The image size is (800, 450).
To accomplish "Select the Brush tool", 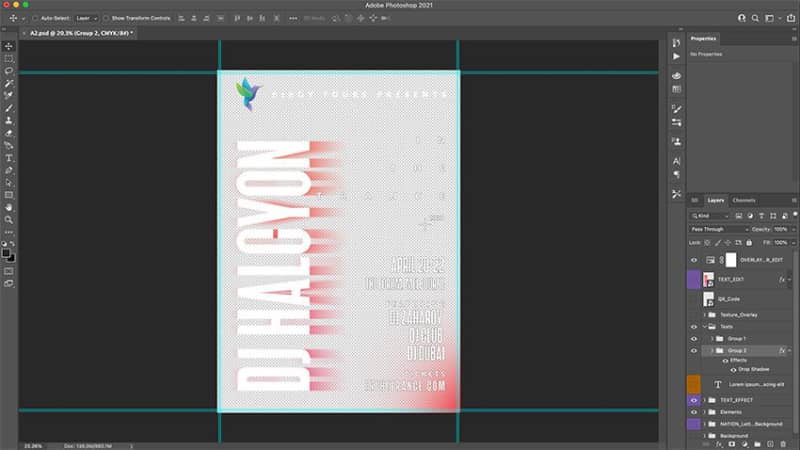I will pyautogui.click(x=9, y=108).
